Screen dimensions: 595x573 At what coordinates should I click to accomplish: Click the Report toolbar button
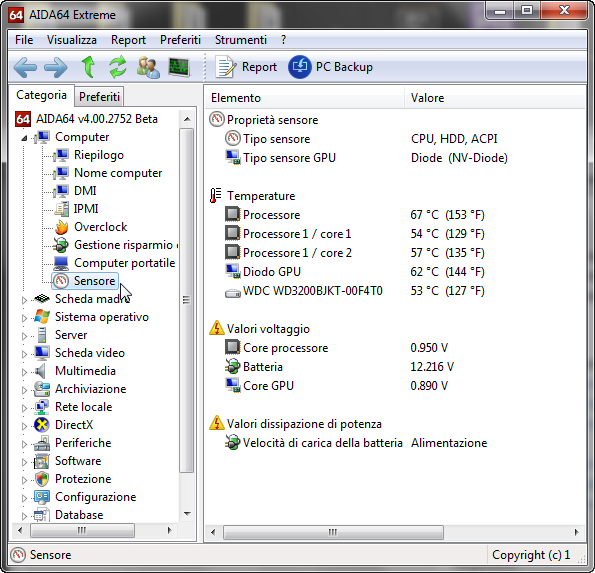pos(246,67)
